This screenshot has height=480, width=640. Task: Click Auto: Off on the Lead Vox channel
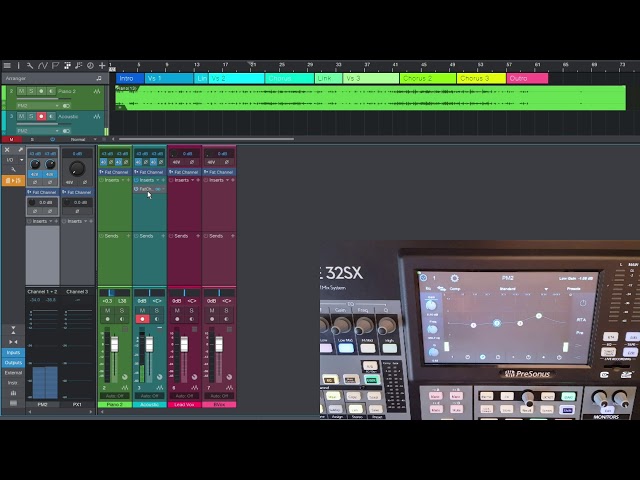(184, 396)
